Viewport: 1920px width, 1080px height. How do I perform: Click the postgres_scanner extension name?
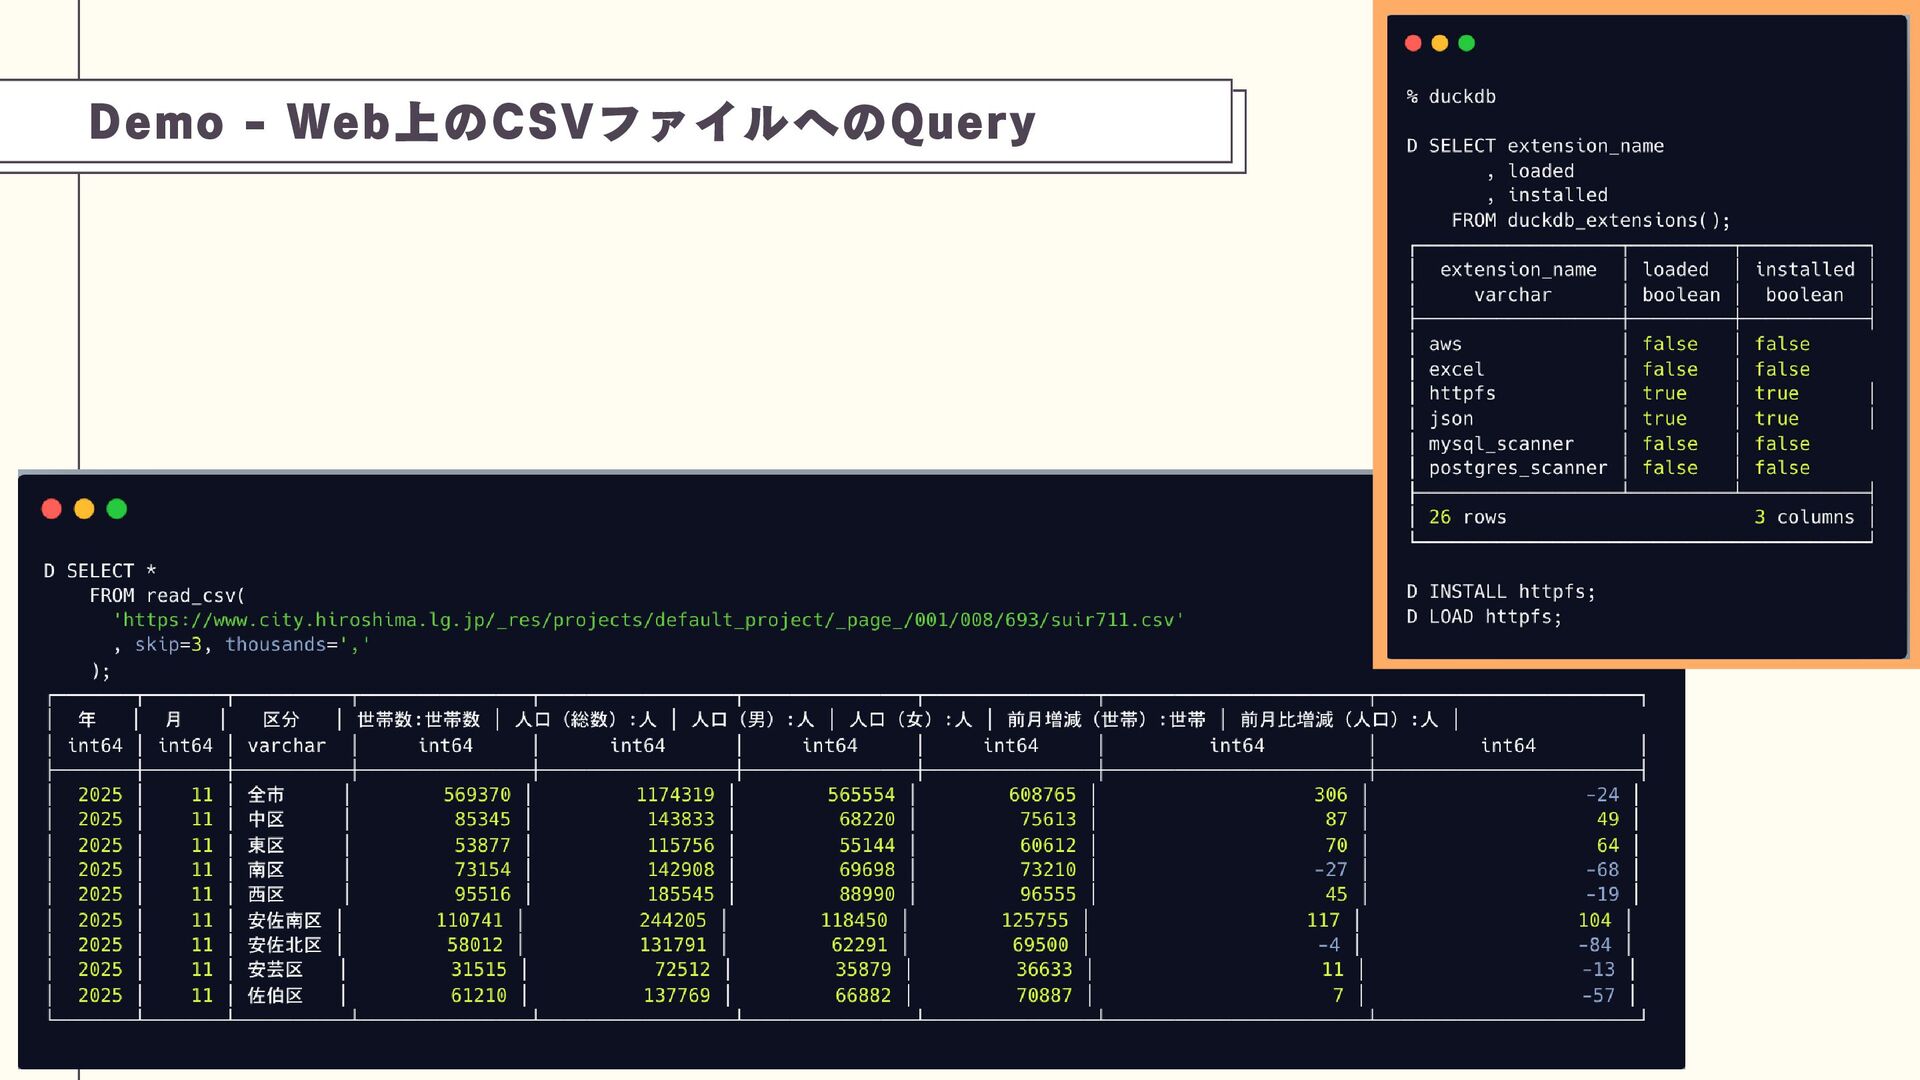pos(1517,468)
